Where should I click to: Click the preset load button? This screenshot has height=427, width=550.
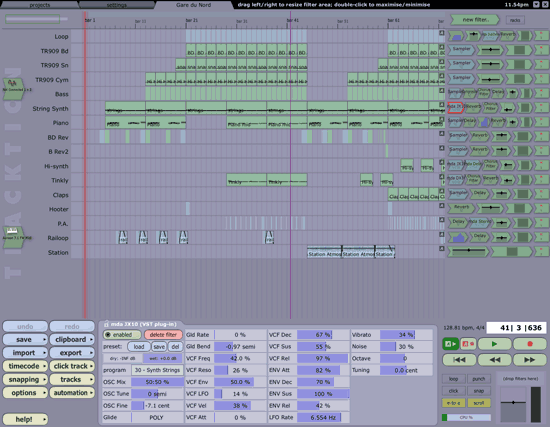tap(139, 347)
